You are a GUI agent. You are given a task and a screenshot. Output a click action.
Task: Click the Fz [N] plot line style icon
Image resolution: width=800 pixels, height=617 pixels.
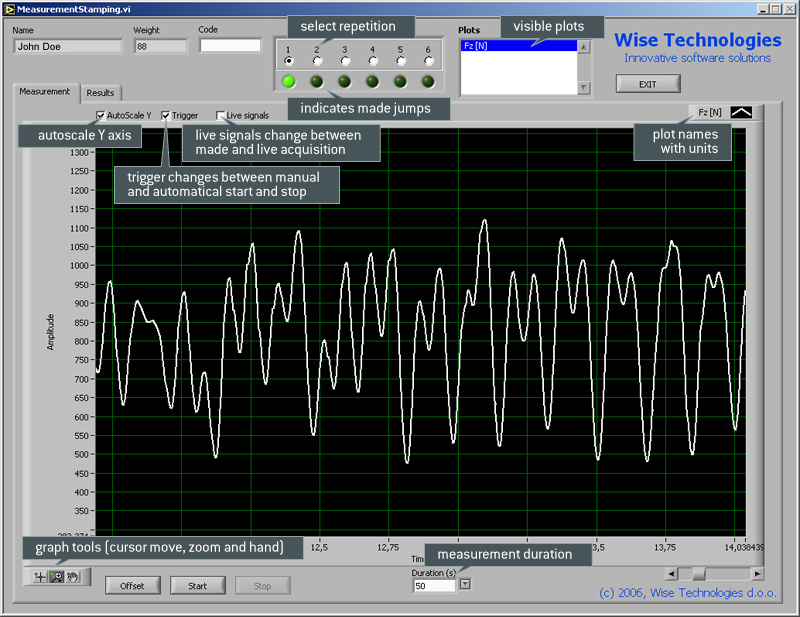[x=741, y=112]
